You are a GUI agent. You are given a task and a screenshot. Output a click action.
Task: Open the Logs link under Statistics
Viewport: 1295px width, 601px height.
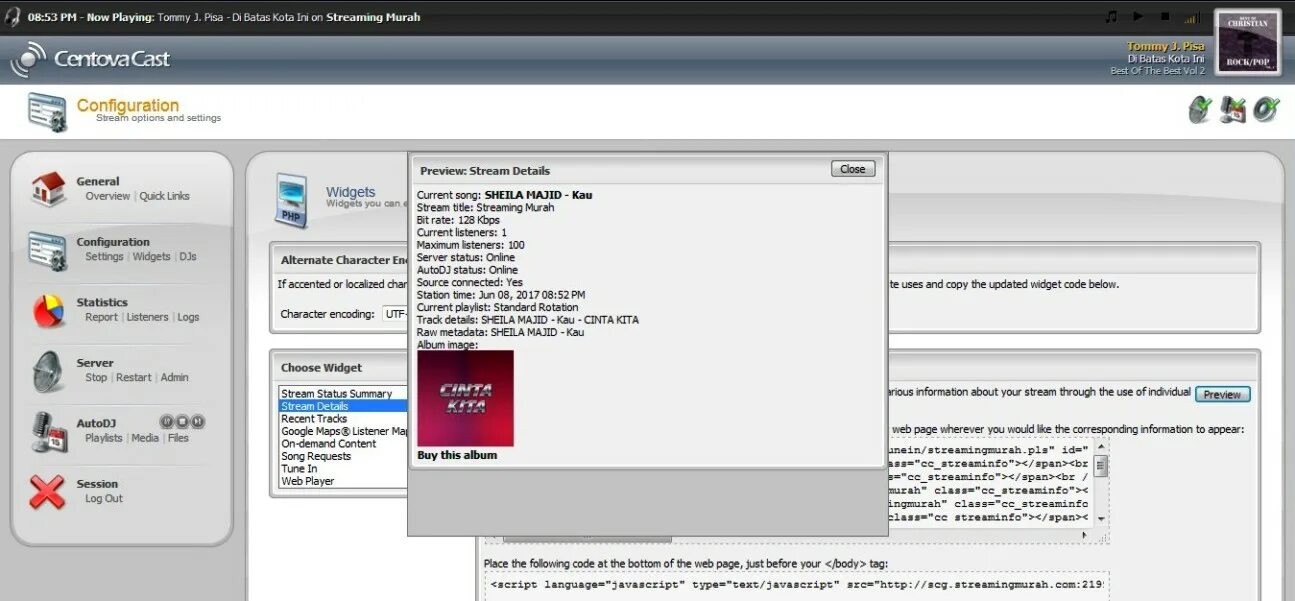(188, 317)
